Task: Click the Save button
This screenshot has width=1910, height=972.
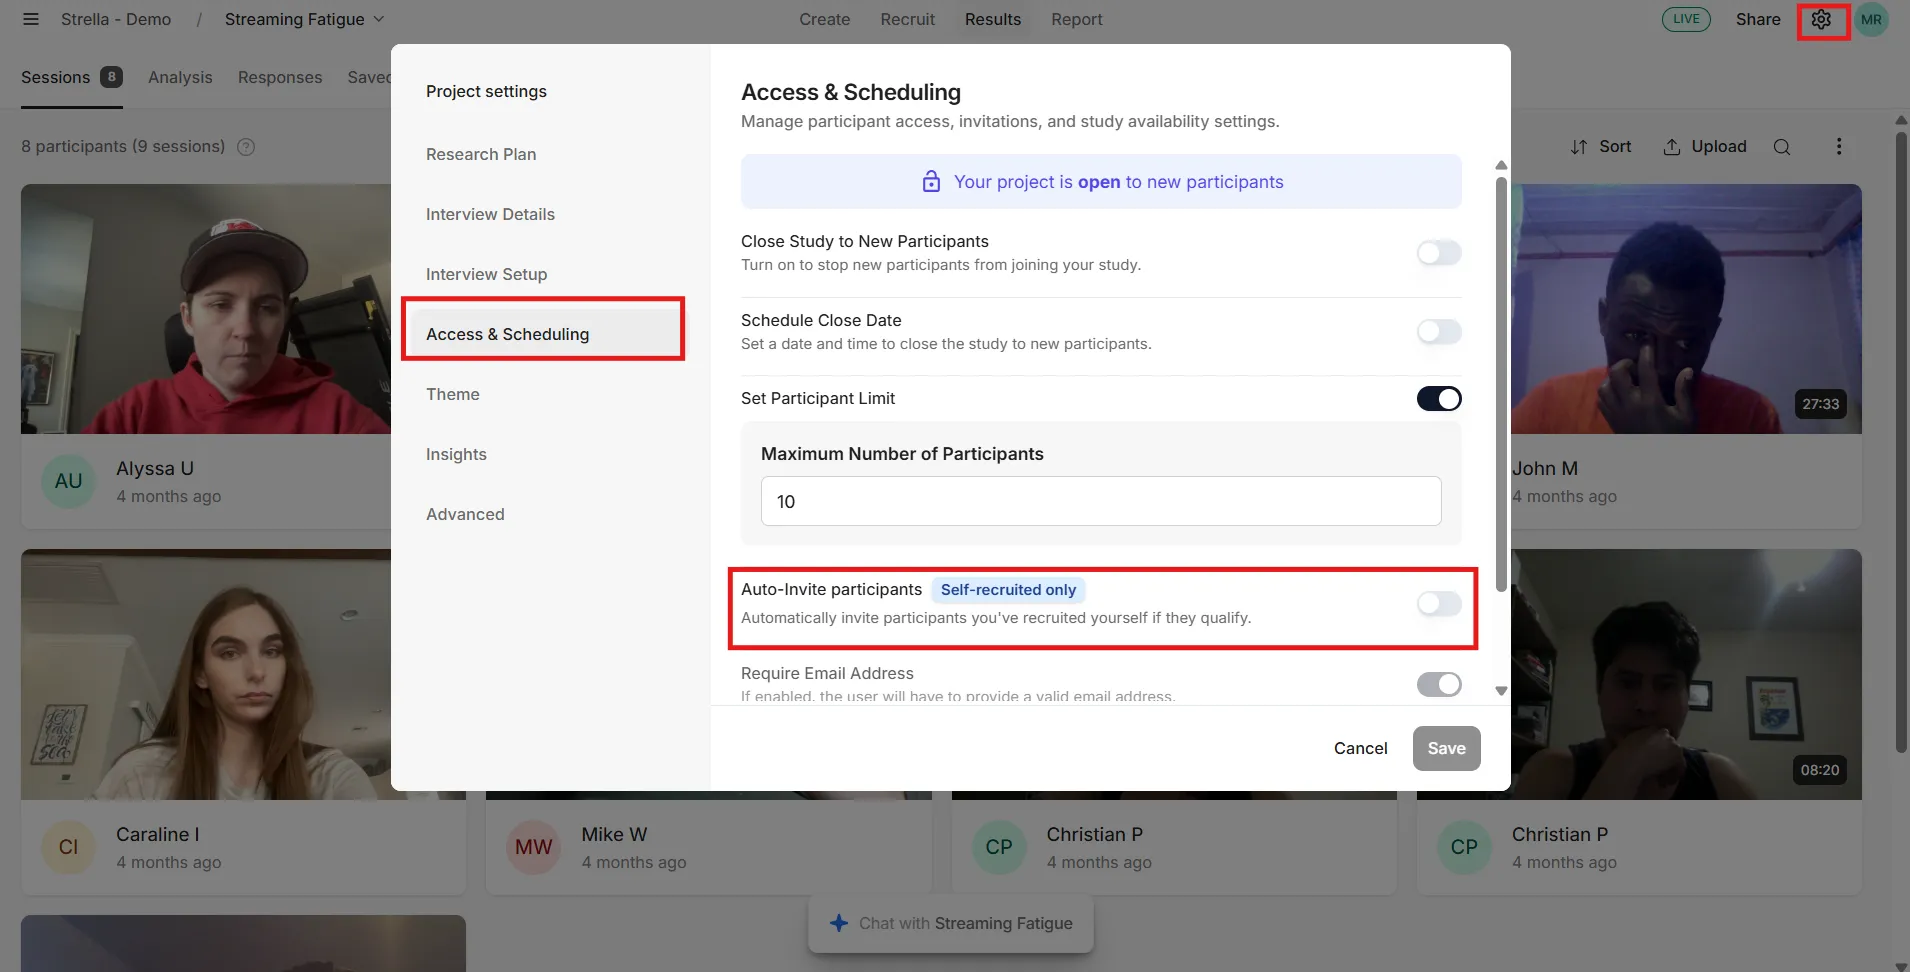Action: 1446,748
